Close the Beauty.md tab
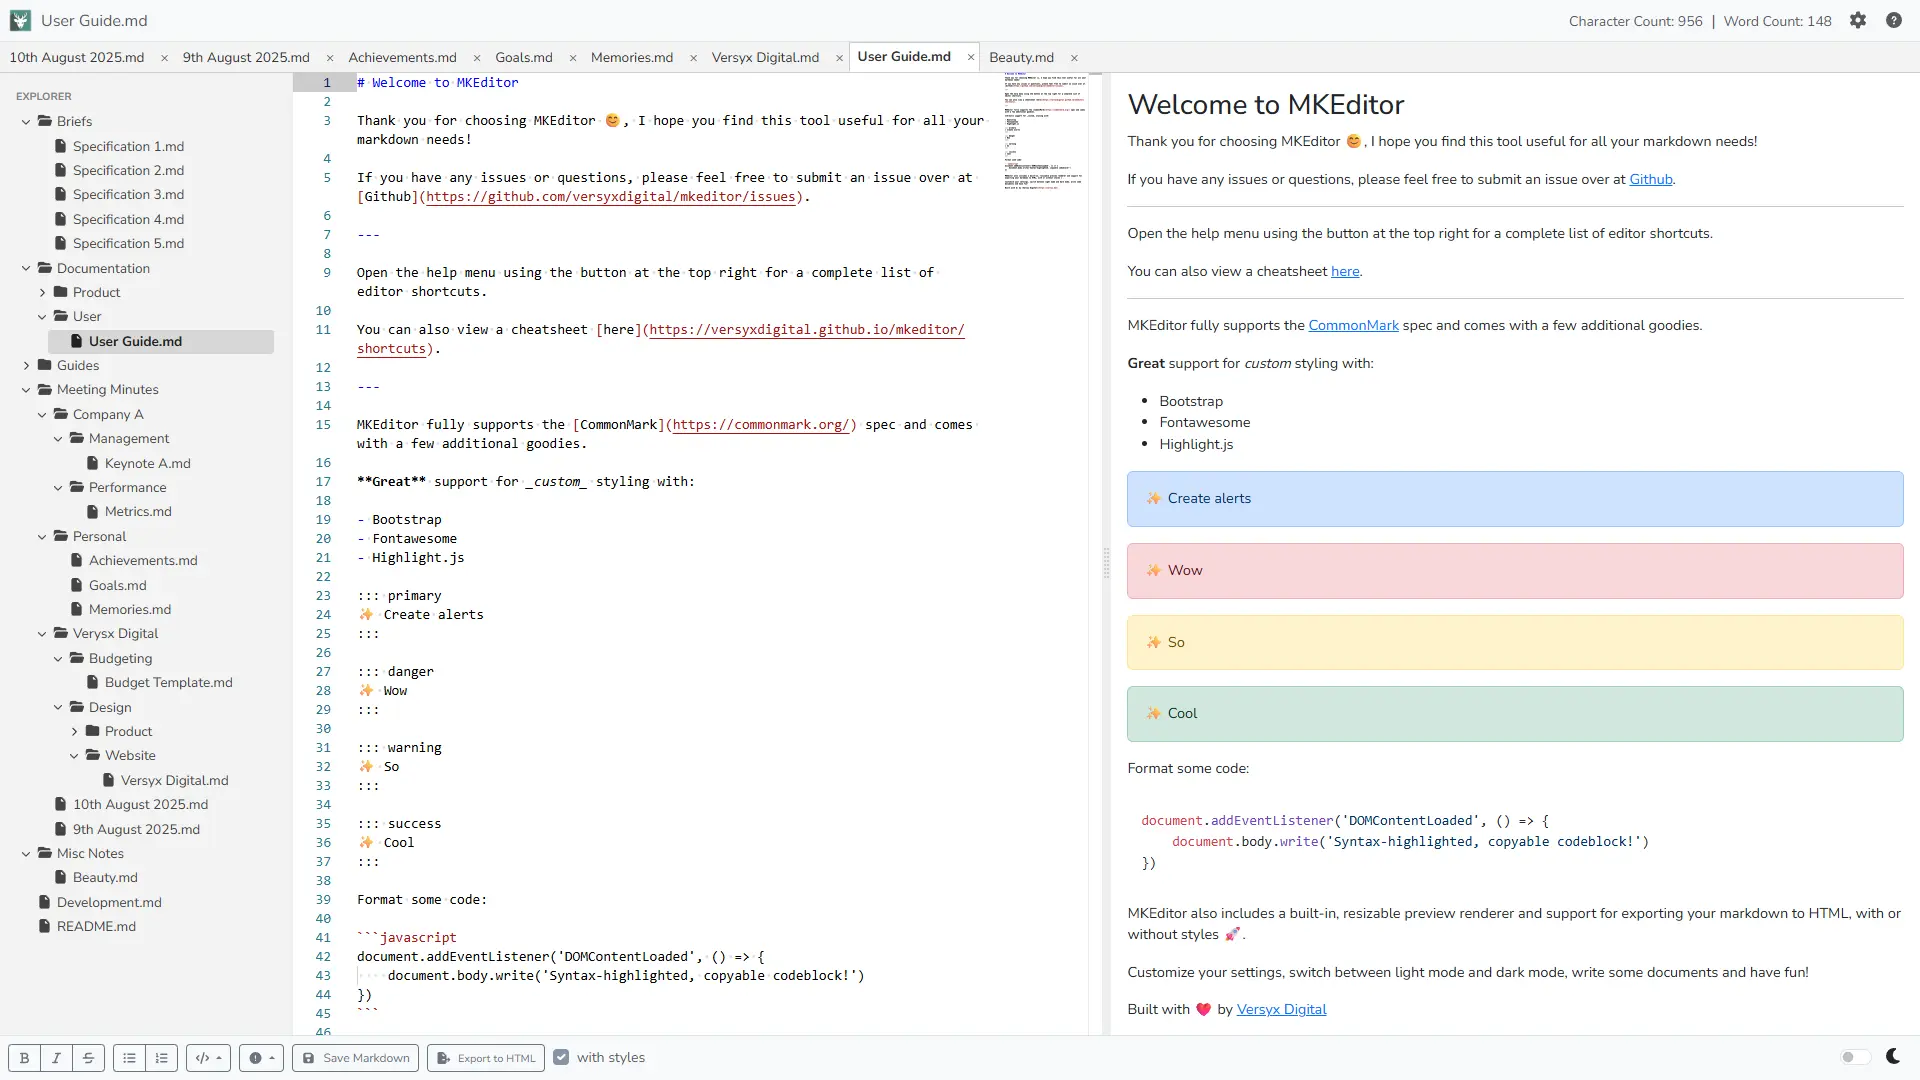Viewport: 1920px width, 1080px height. (x=1074, y=58)
